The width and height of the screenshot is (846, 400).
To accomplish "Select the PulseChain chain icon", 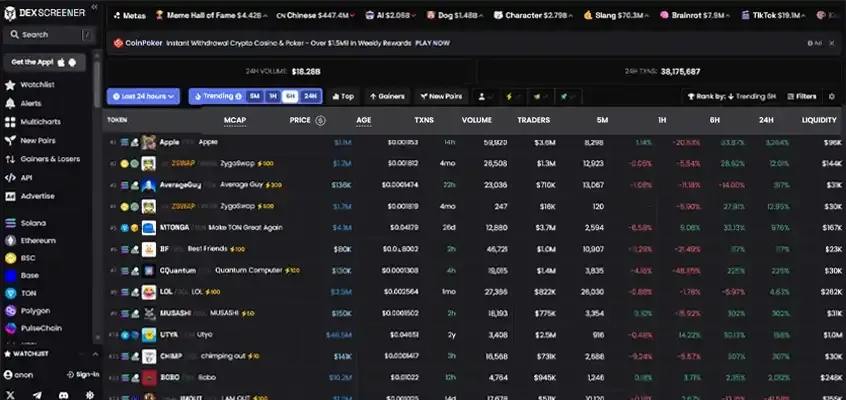I will pos(11,328).
